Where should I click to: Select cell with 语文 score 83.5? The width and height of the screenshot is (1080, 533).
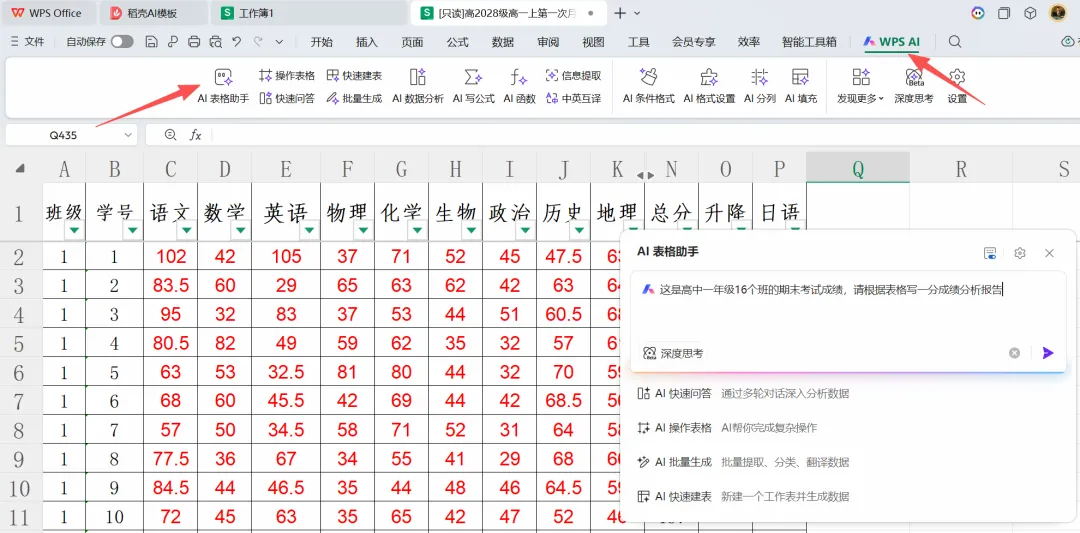pos(171,286)
